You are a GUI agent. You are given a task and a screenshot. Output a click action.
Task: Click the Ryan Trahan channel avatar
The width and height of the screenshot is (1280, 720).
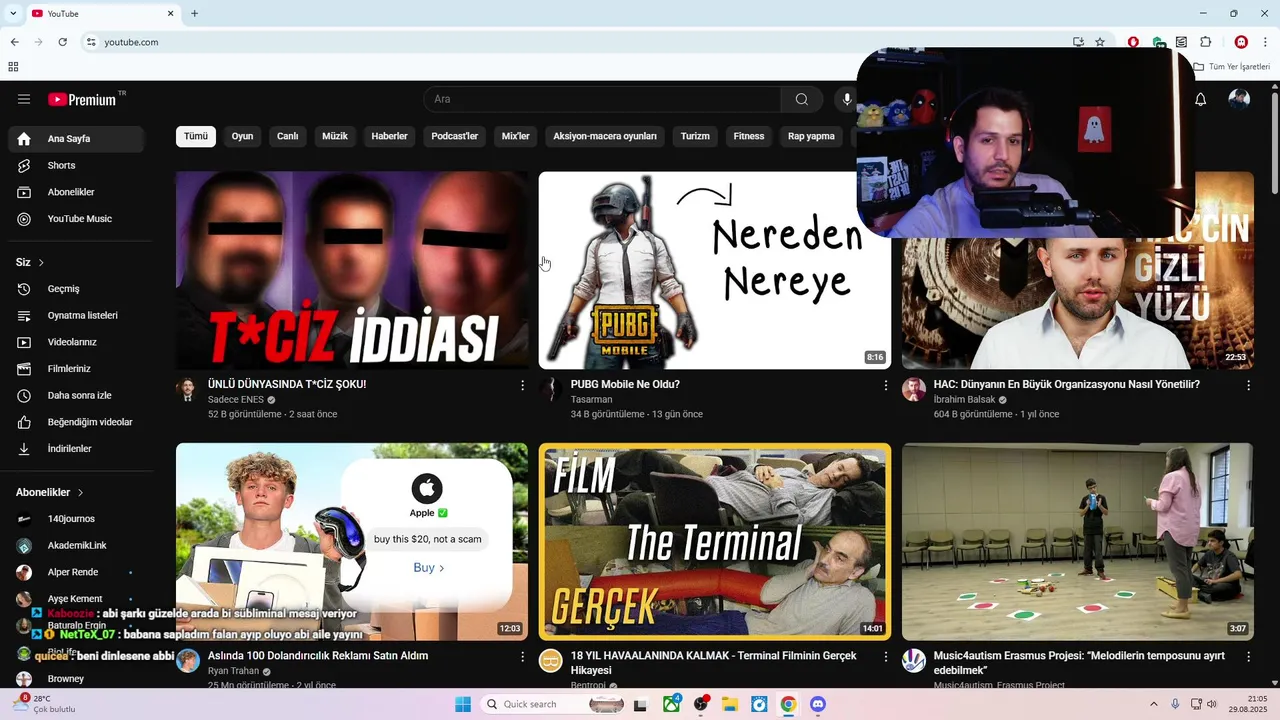[x=188, y=660]
